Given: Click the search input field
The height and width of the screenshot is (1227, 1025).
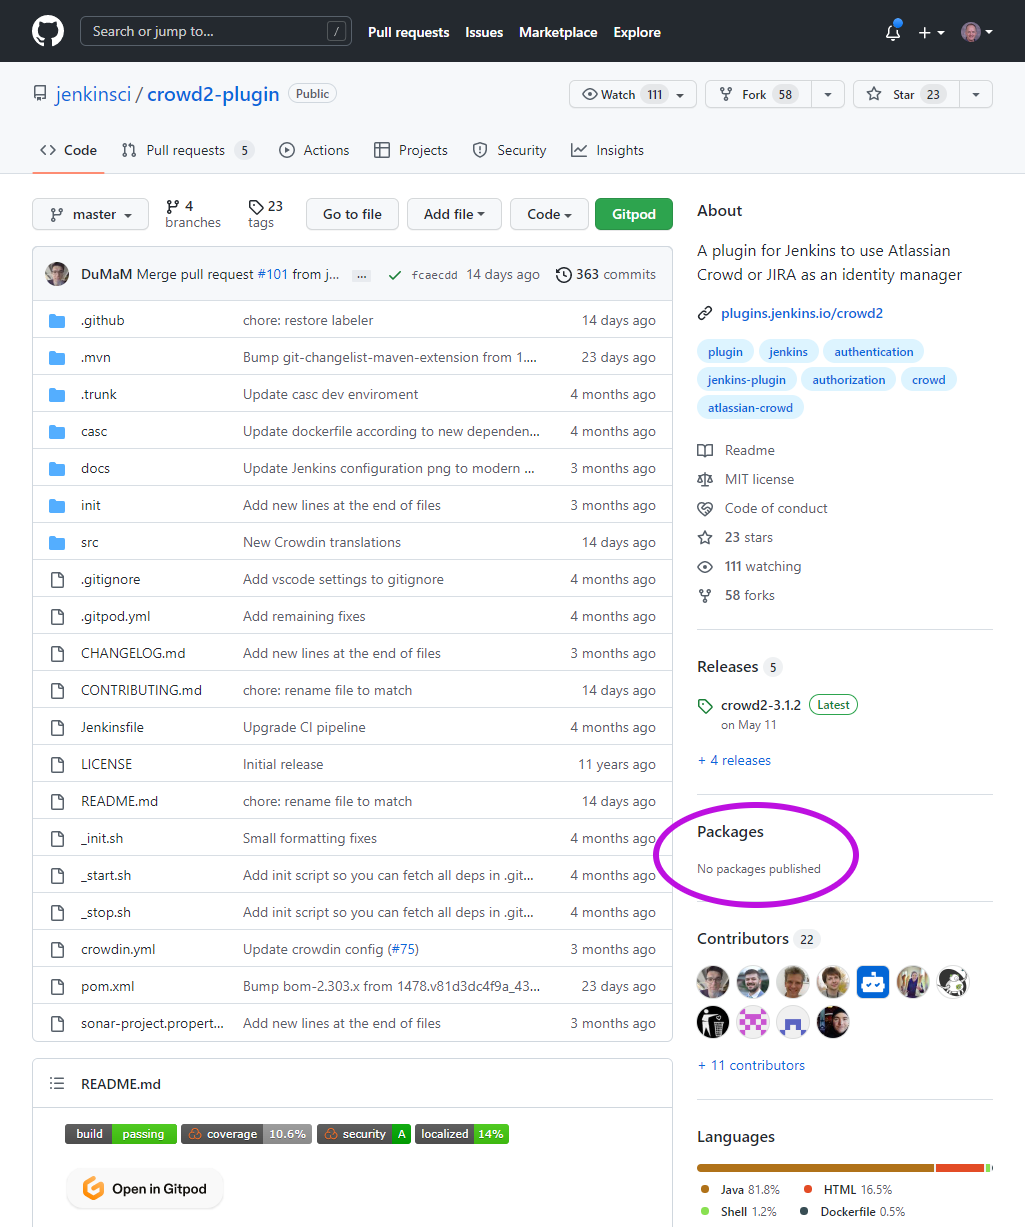Looking at the screenshot, I should 215,31.
